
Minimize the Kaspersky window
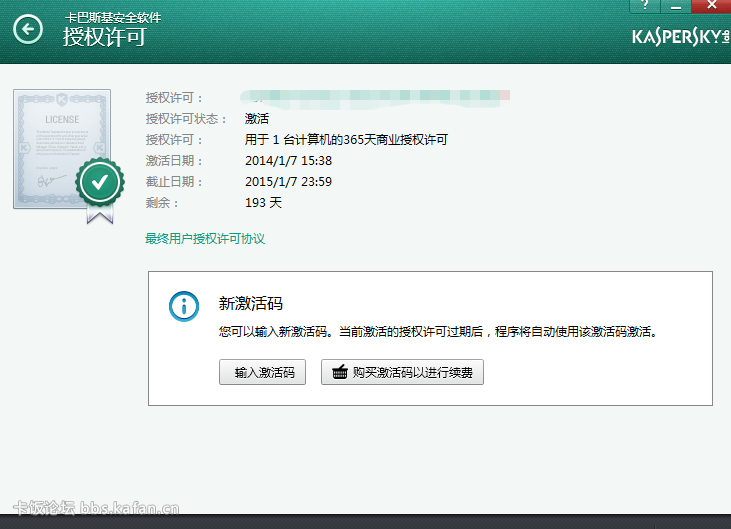point(676,6)
